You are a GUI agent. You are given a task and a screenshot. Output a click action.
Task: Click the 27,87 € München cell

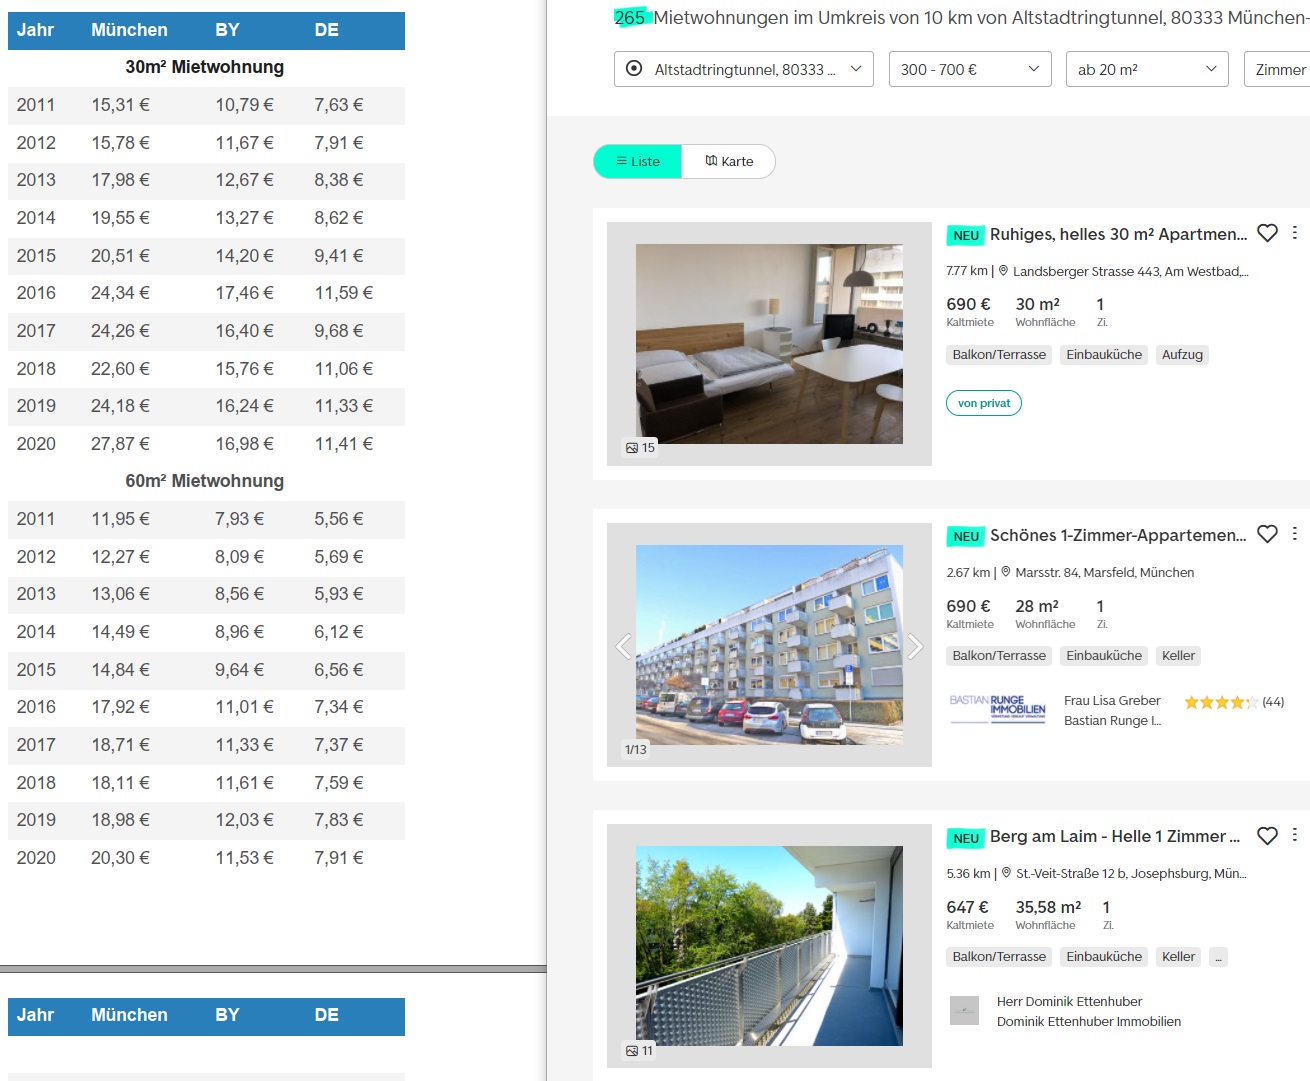[x=120, y=444]
